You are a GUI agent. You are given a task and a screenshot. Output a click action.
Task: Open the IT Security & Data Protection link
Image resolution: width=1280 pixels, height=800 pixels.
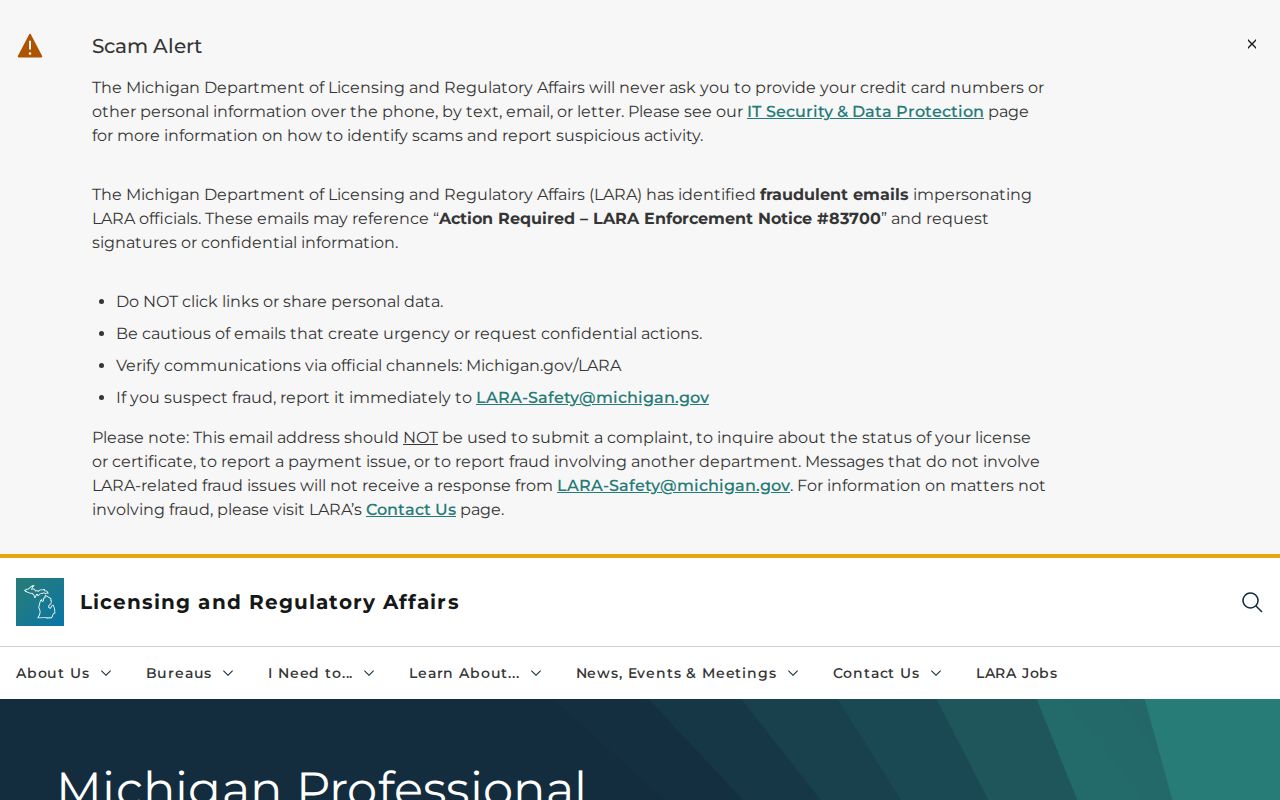tap(865, 112)
